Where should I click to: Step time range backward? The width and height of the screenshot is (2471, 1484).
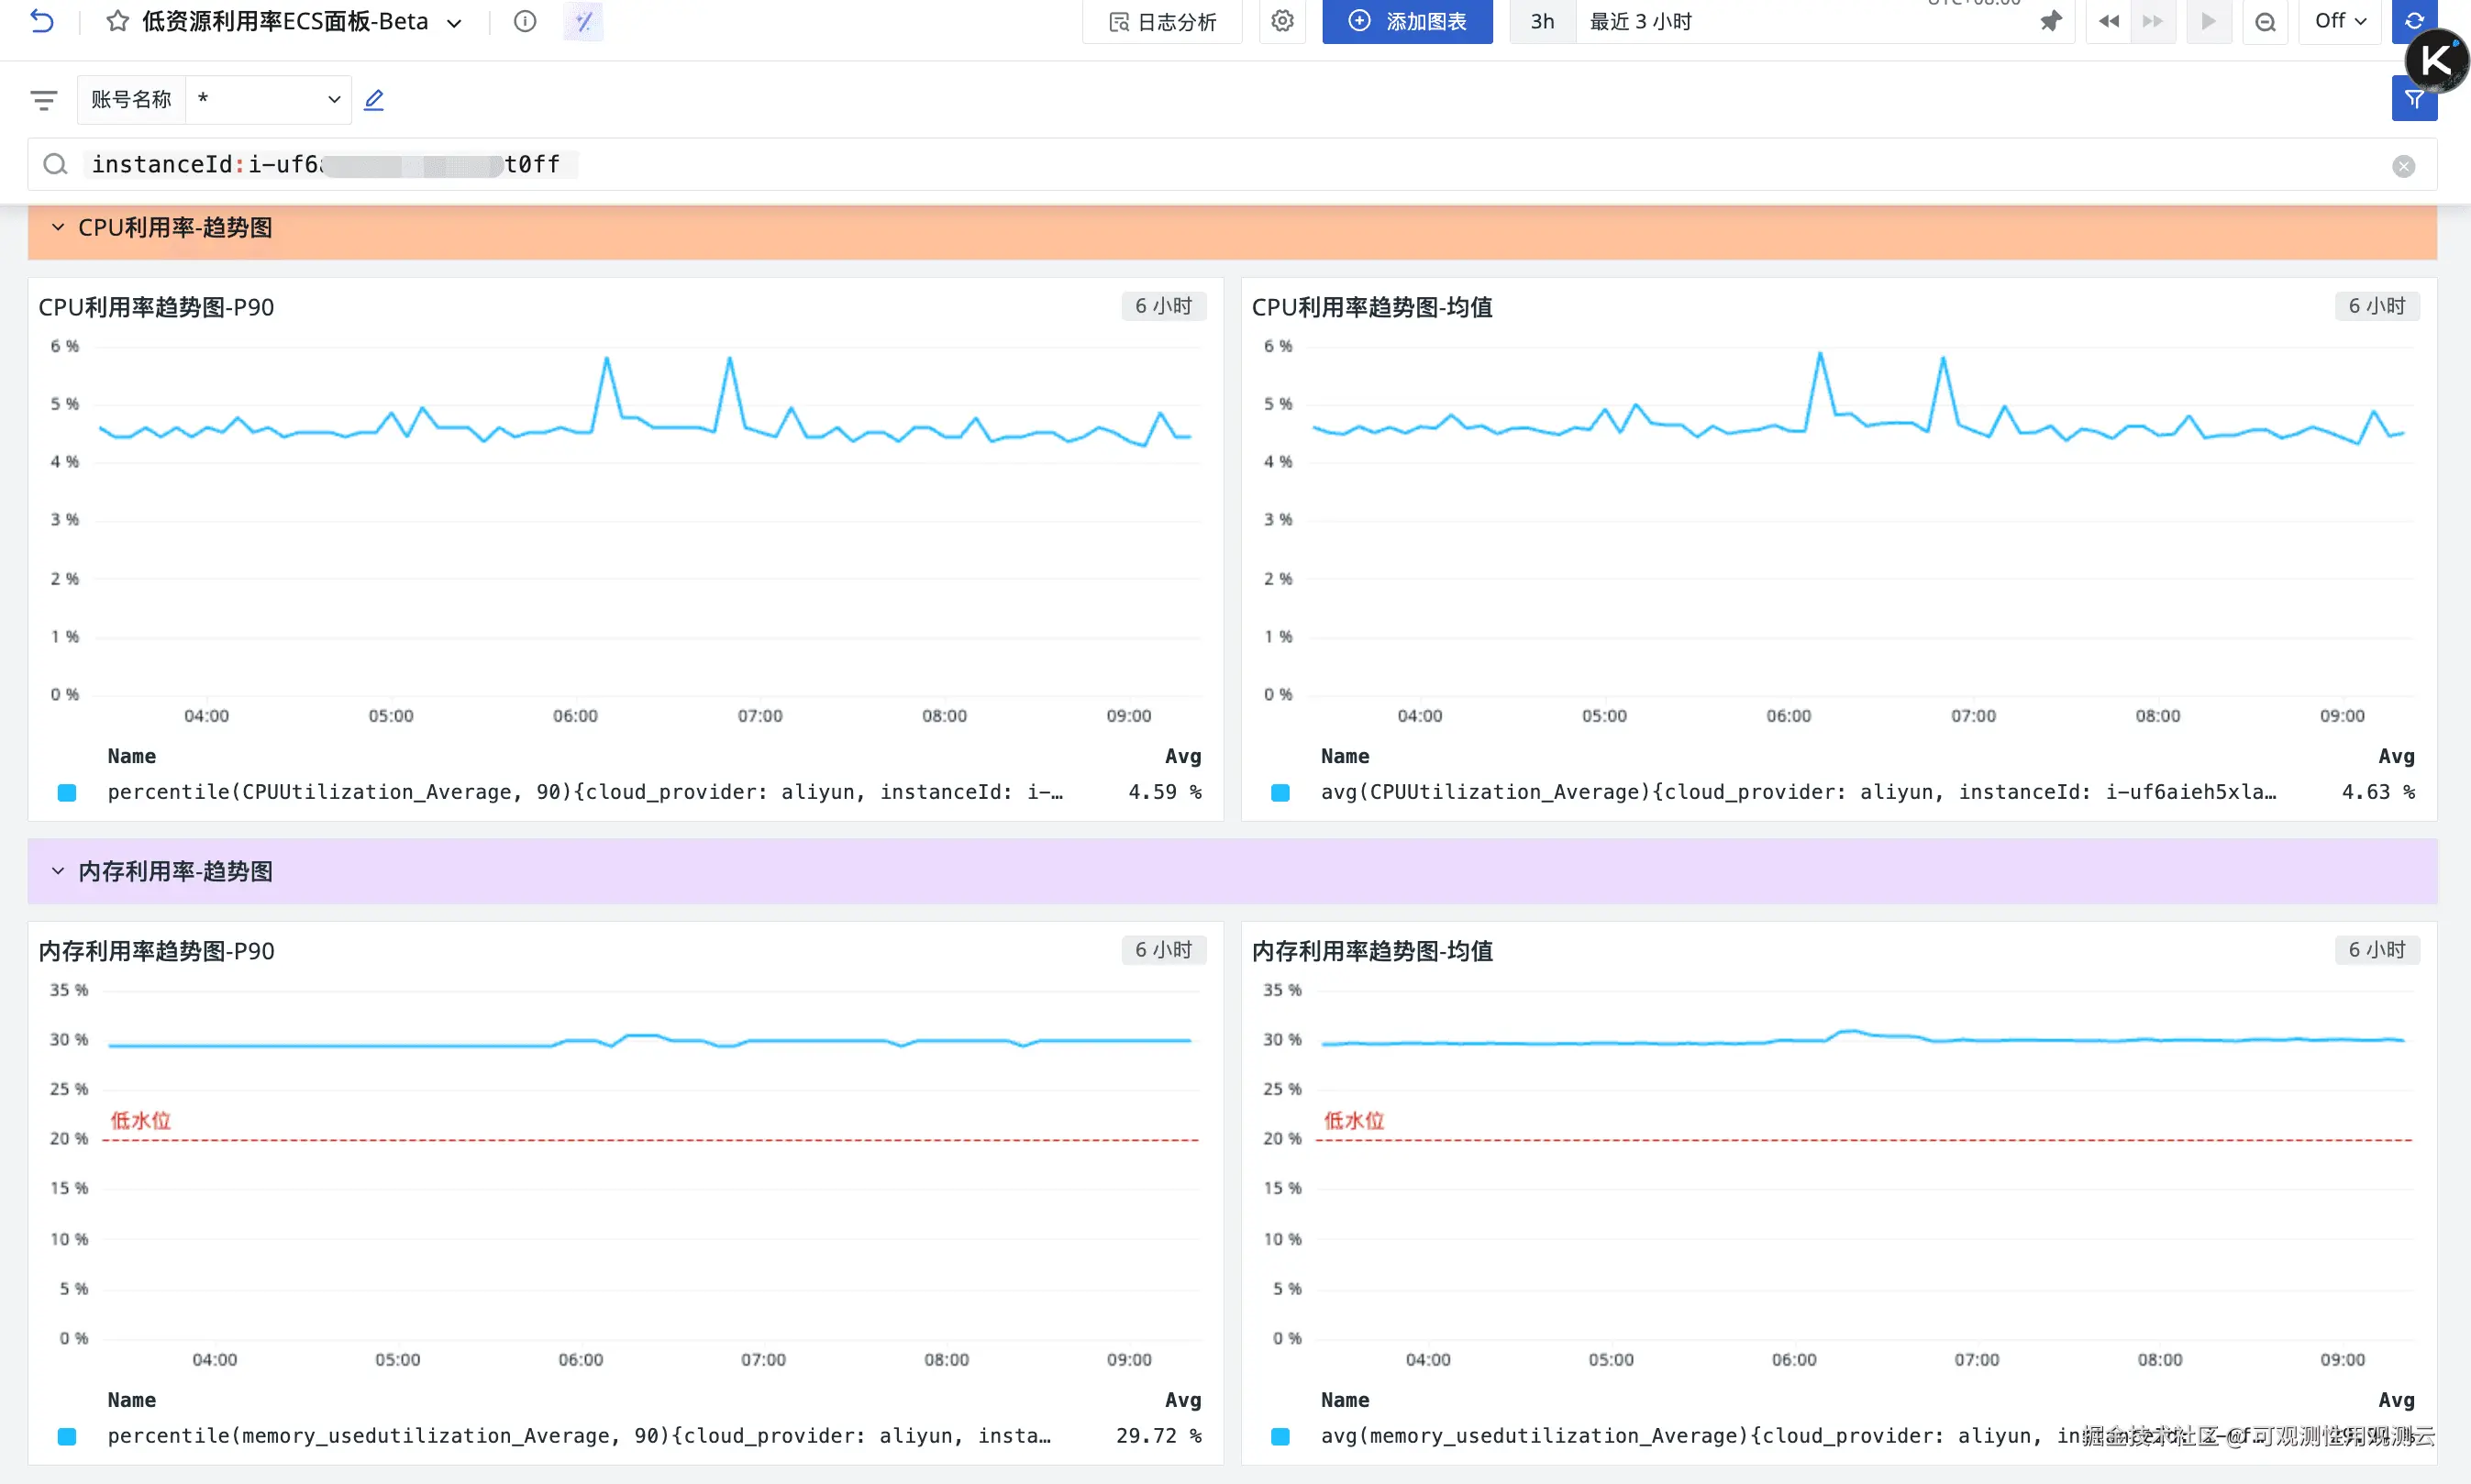[2109, 21]
